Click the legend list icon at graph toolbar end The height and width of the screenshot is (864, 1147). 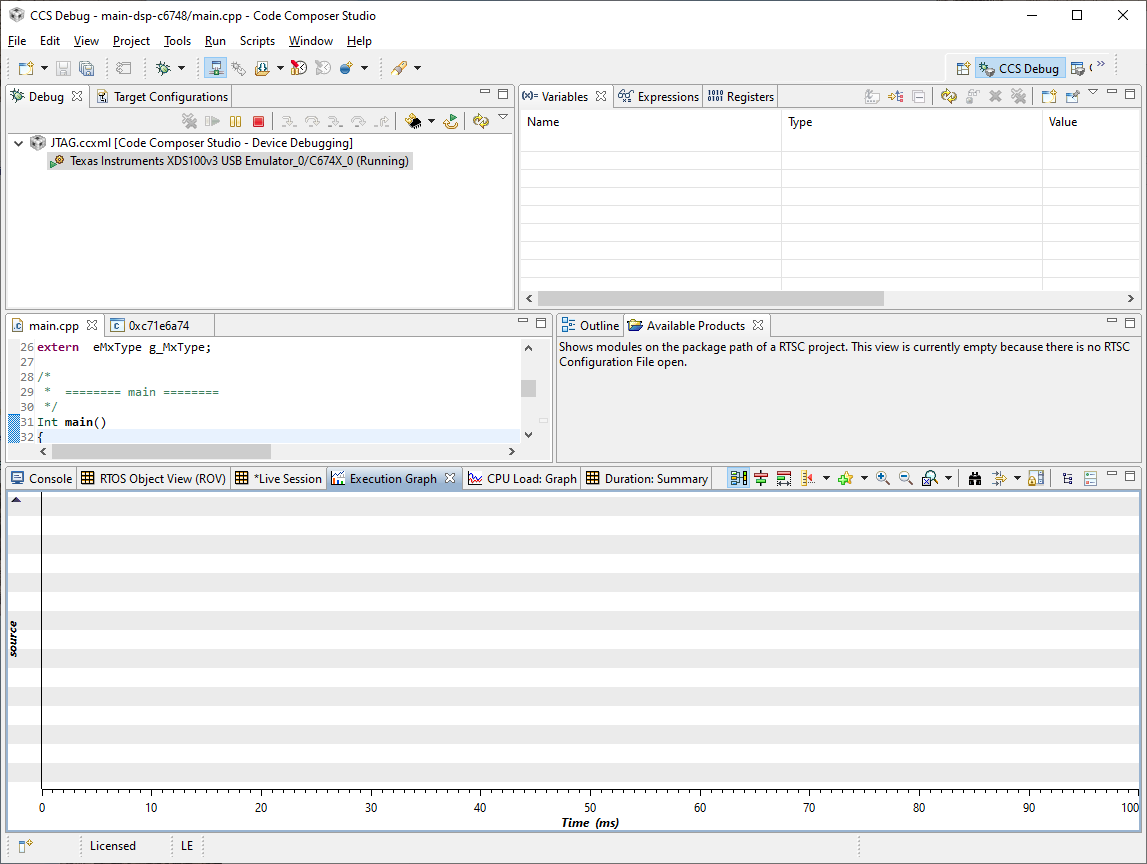(1091, 478)
